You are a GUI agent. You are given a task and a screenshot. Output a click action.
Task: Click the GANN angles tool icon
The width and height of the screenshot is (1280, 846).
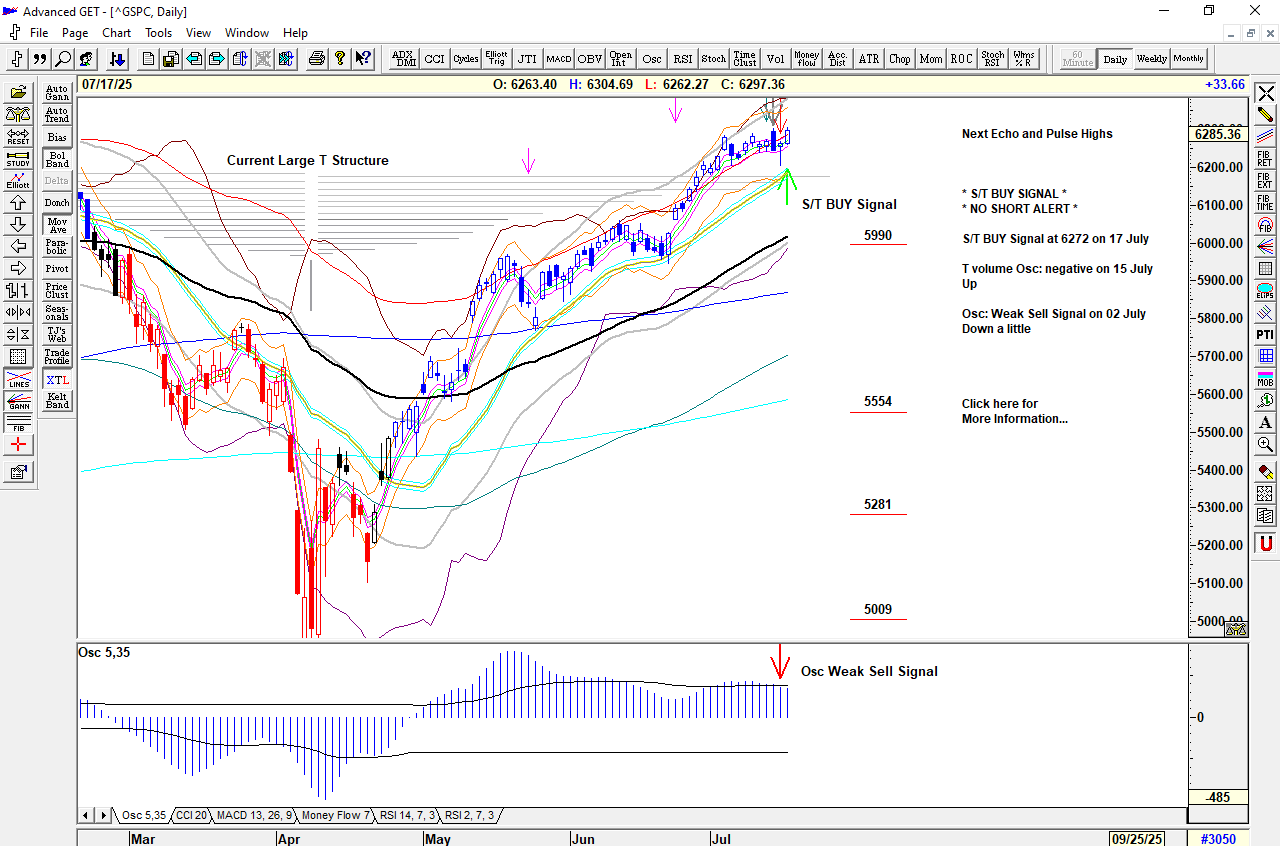pos(18,402)
